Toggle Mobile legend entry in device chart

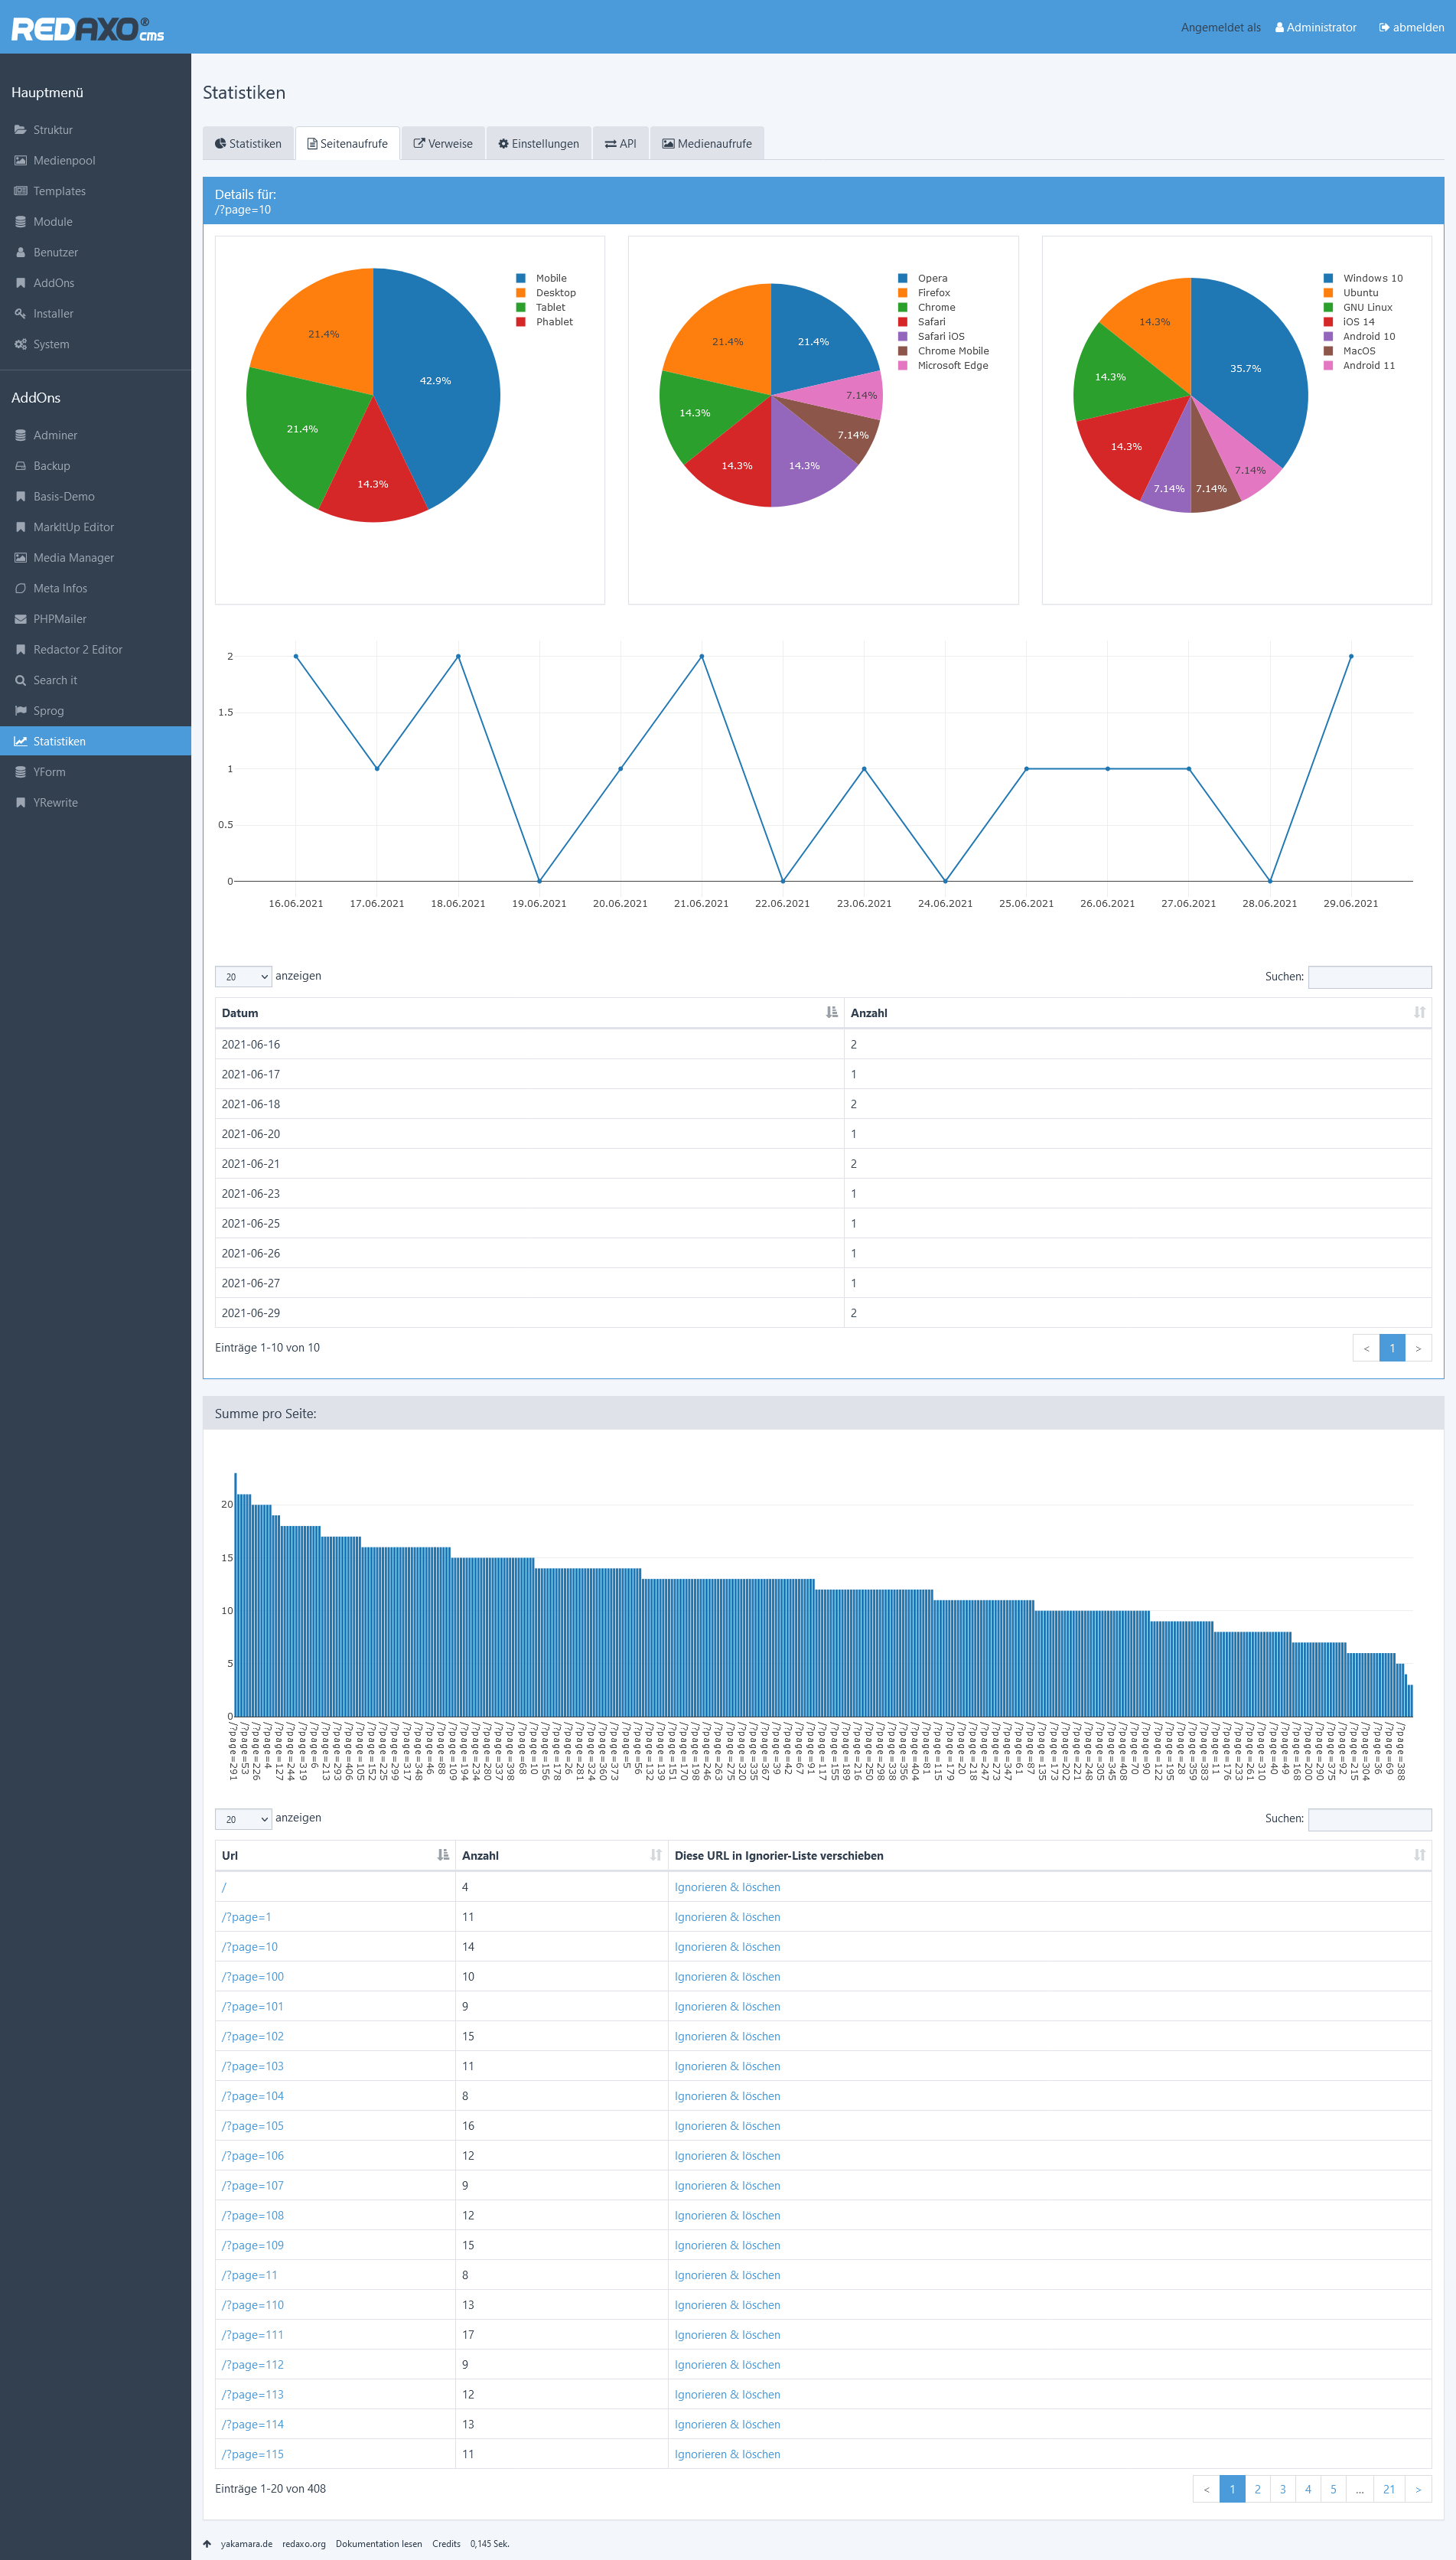coord(541,278)
